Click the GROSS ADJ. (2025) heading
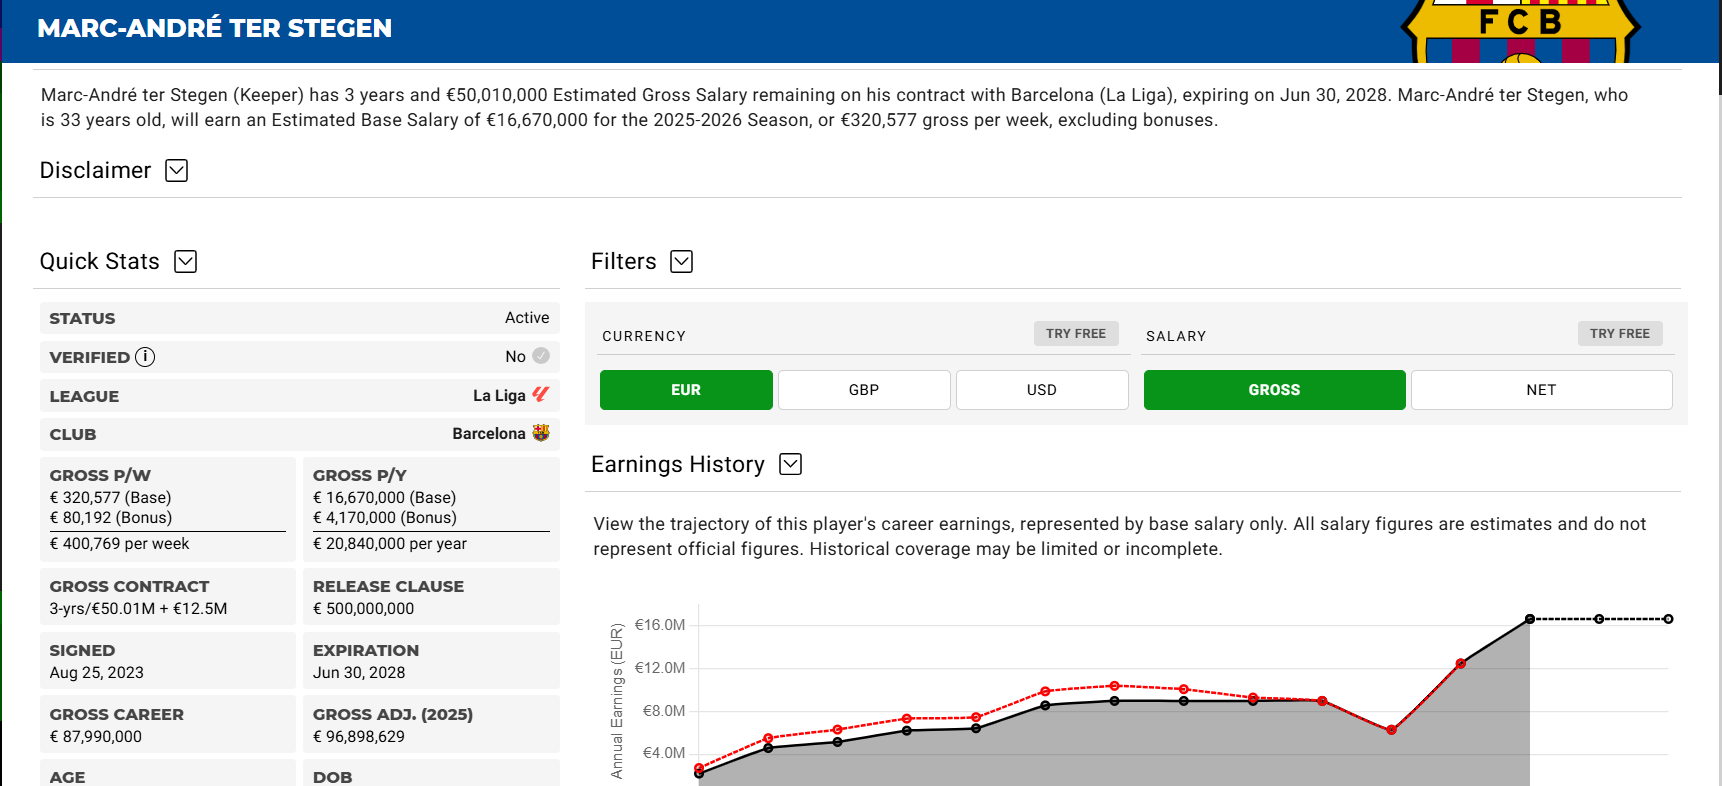Image resolution: width=1722 pixels, height=786 pixels. pyautogui.click(x=393, y=715)
